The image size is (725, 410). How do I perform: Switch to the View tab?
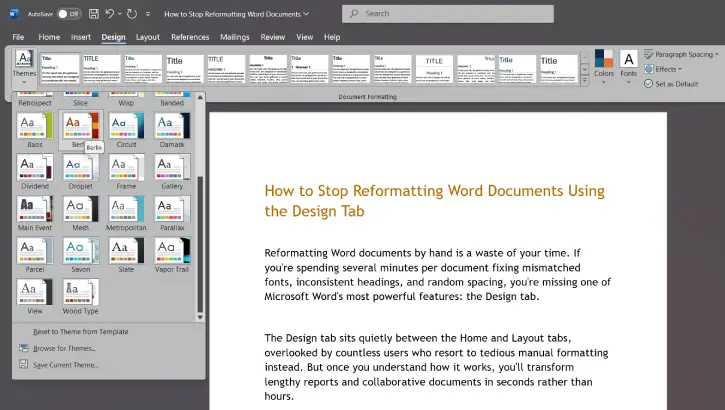click(x=304, y=37)
